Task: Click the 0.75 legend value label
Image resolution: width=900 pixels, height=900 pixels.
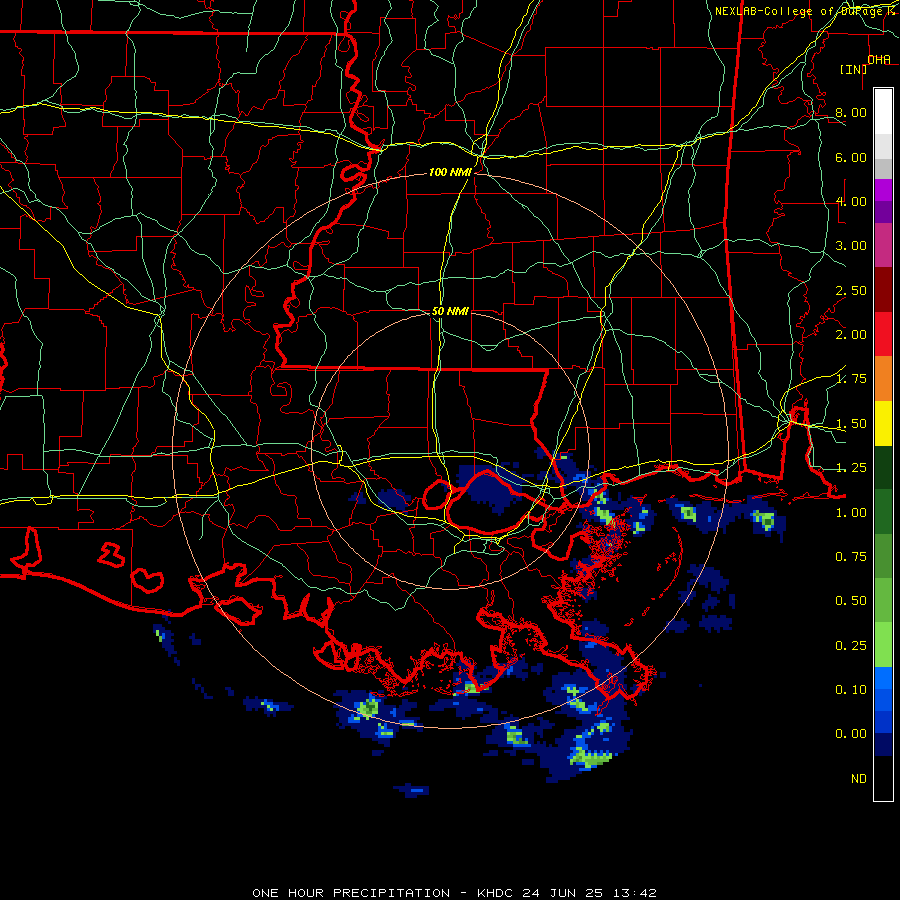Action: tap(851, 557)
